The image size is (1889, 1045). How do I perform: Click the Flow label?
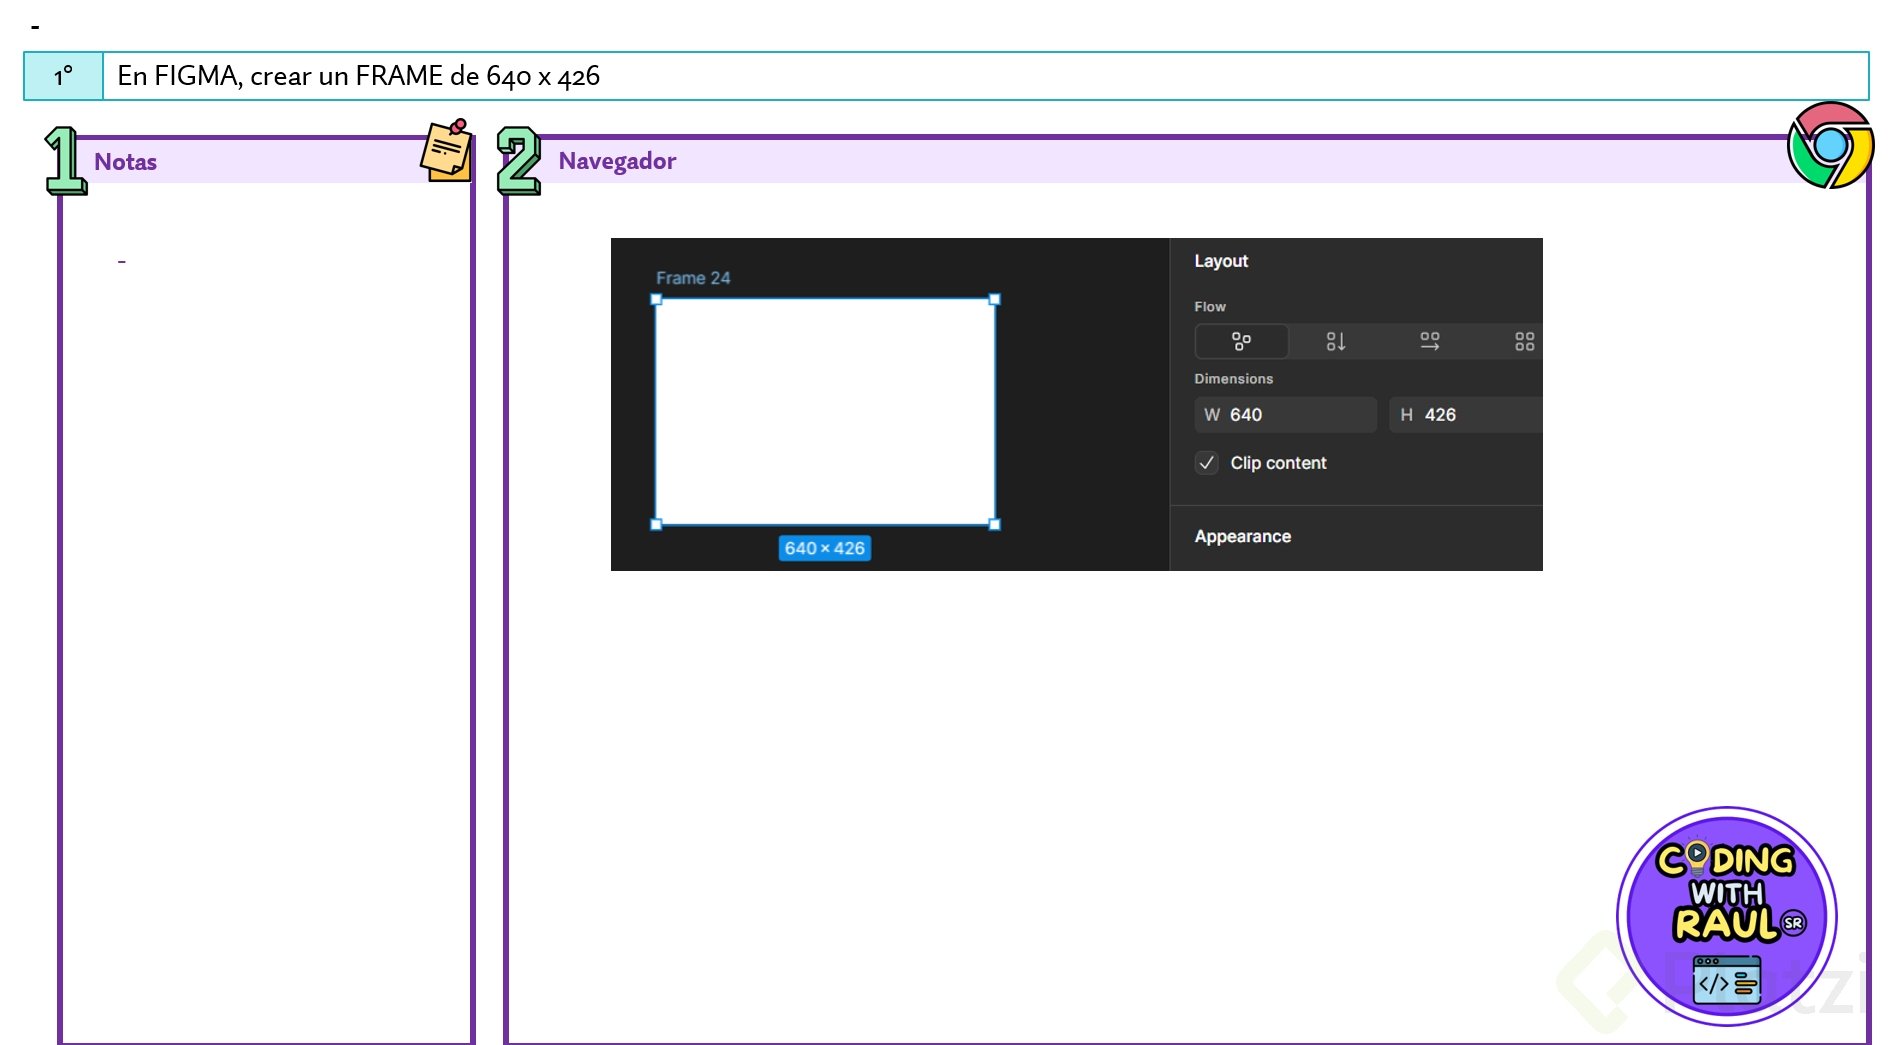(x=1210, y=307)
